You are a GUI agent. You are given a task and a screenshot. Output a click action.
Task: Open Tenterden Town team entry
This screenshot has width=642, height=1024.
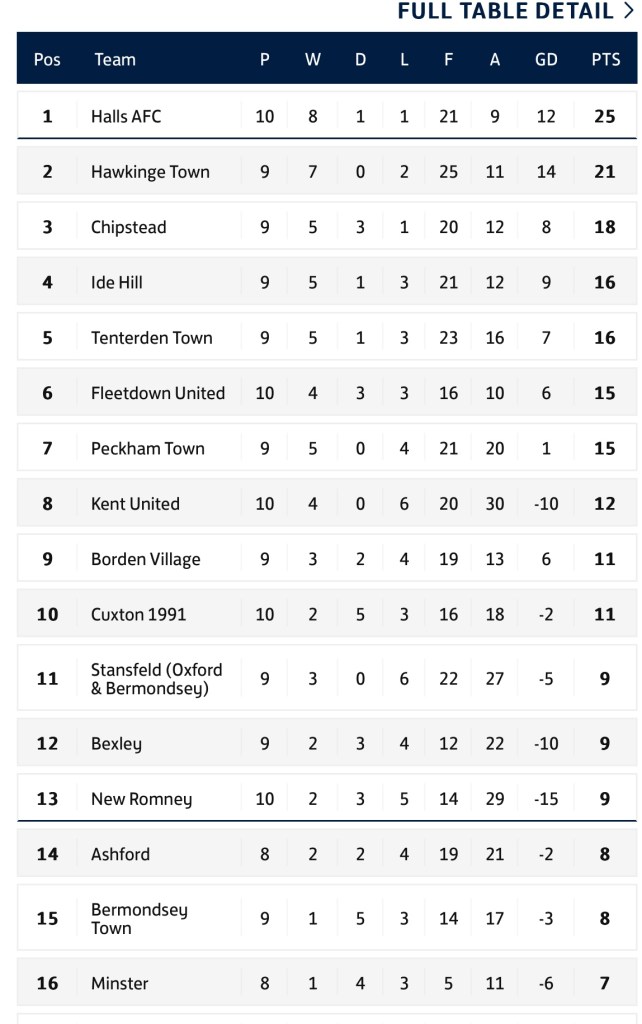click(151, 338)
